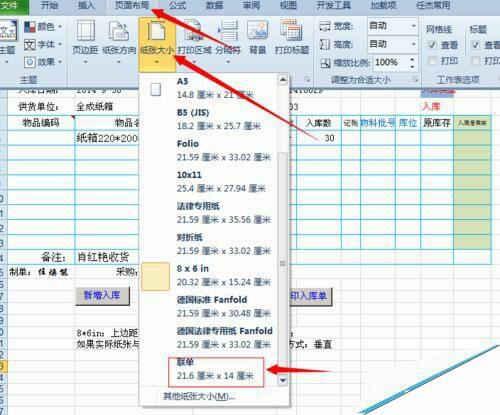
Task: Click the paper list scroll-down arrow
Action: coord(283,380)
